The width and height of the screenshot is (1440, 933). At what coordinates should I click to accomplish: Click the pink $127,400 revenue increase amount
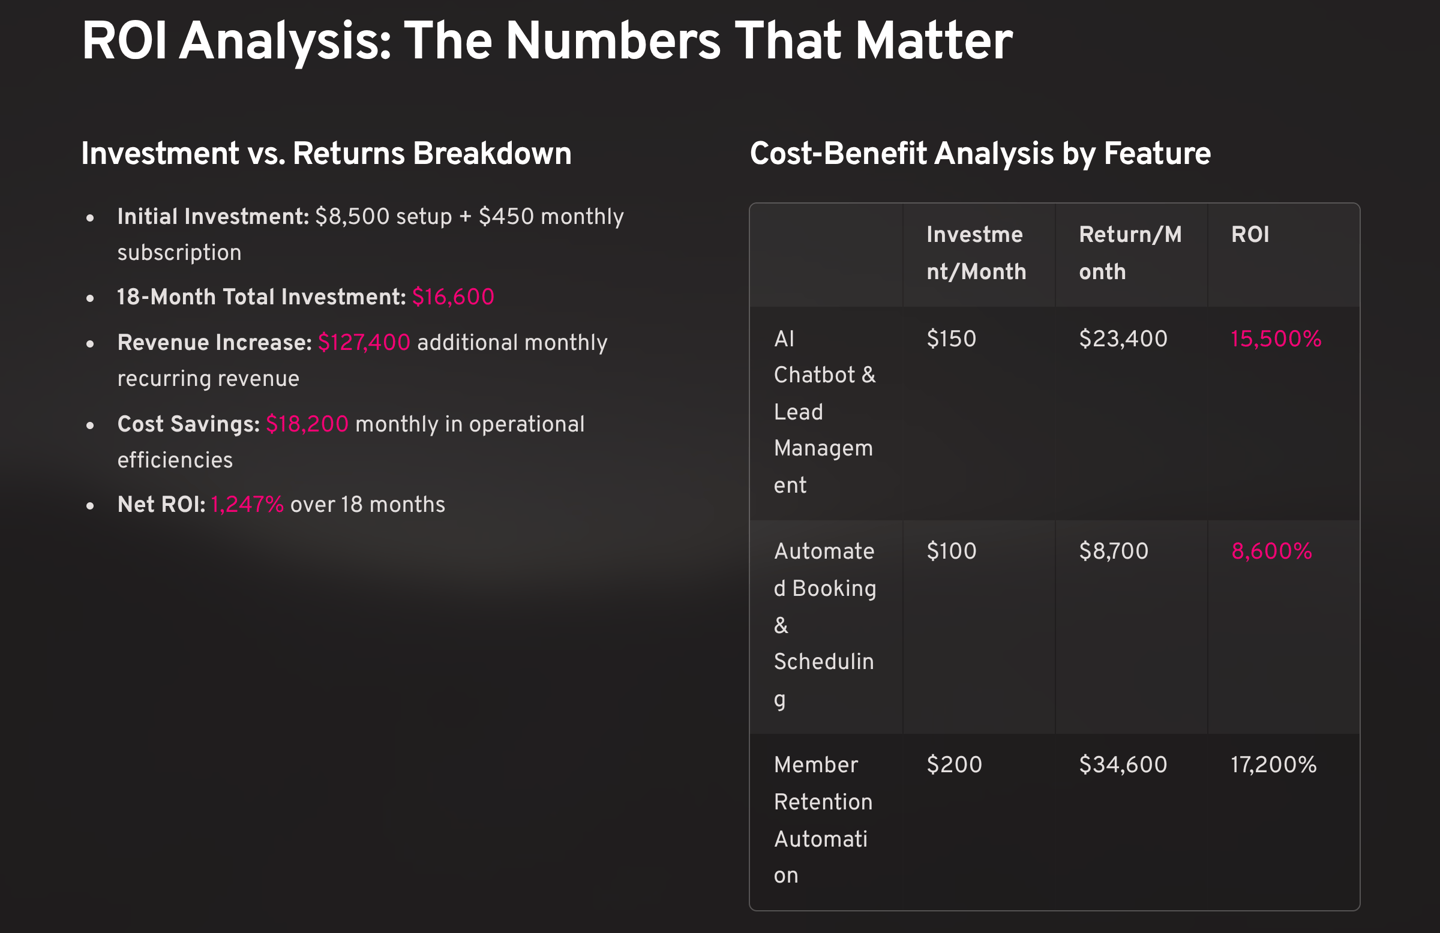364,343
